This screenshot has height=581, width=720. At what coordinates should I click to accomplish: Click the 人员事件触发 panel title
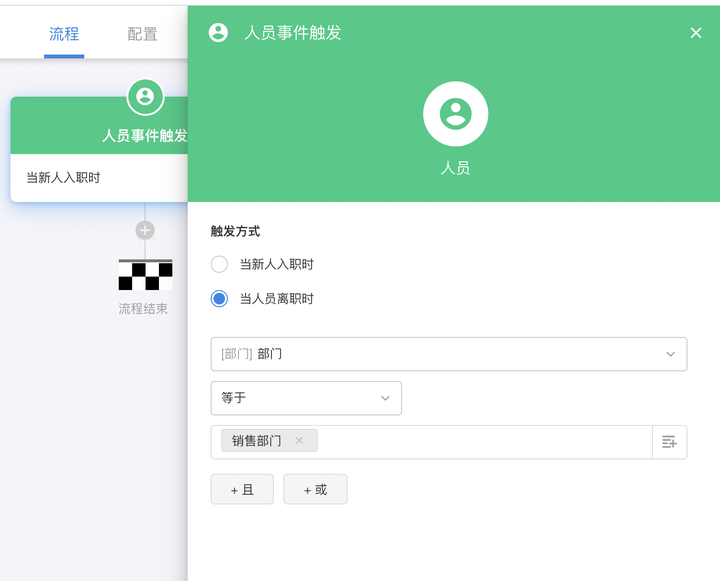(x=293, y=33)
